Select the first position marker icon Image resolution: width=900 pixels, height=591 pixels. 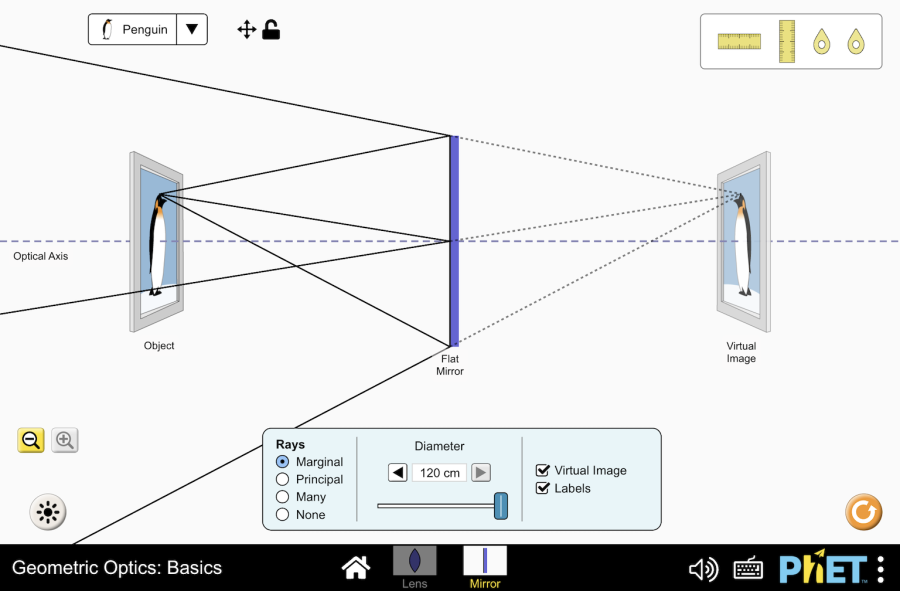(x=821, y=41)
